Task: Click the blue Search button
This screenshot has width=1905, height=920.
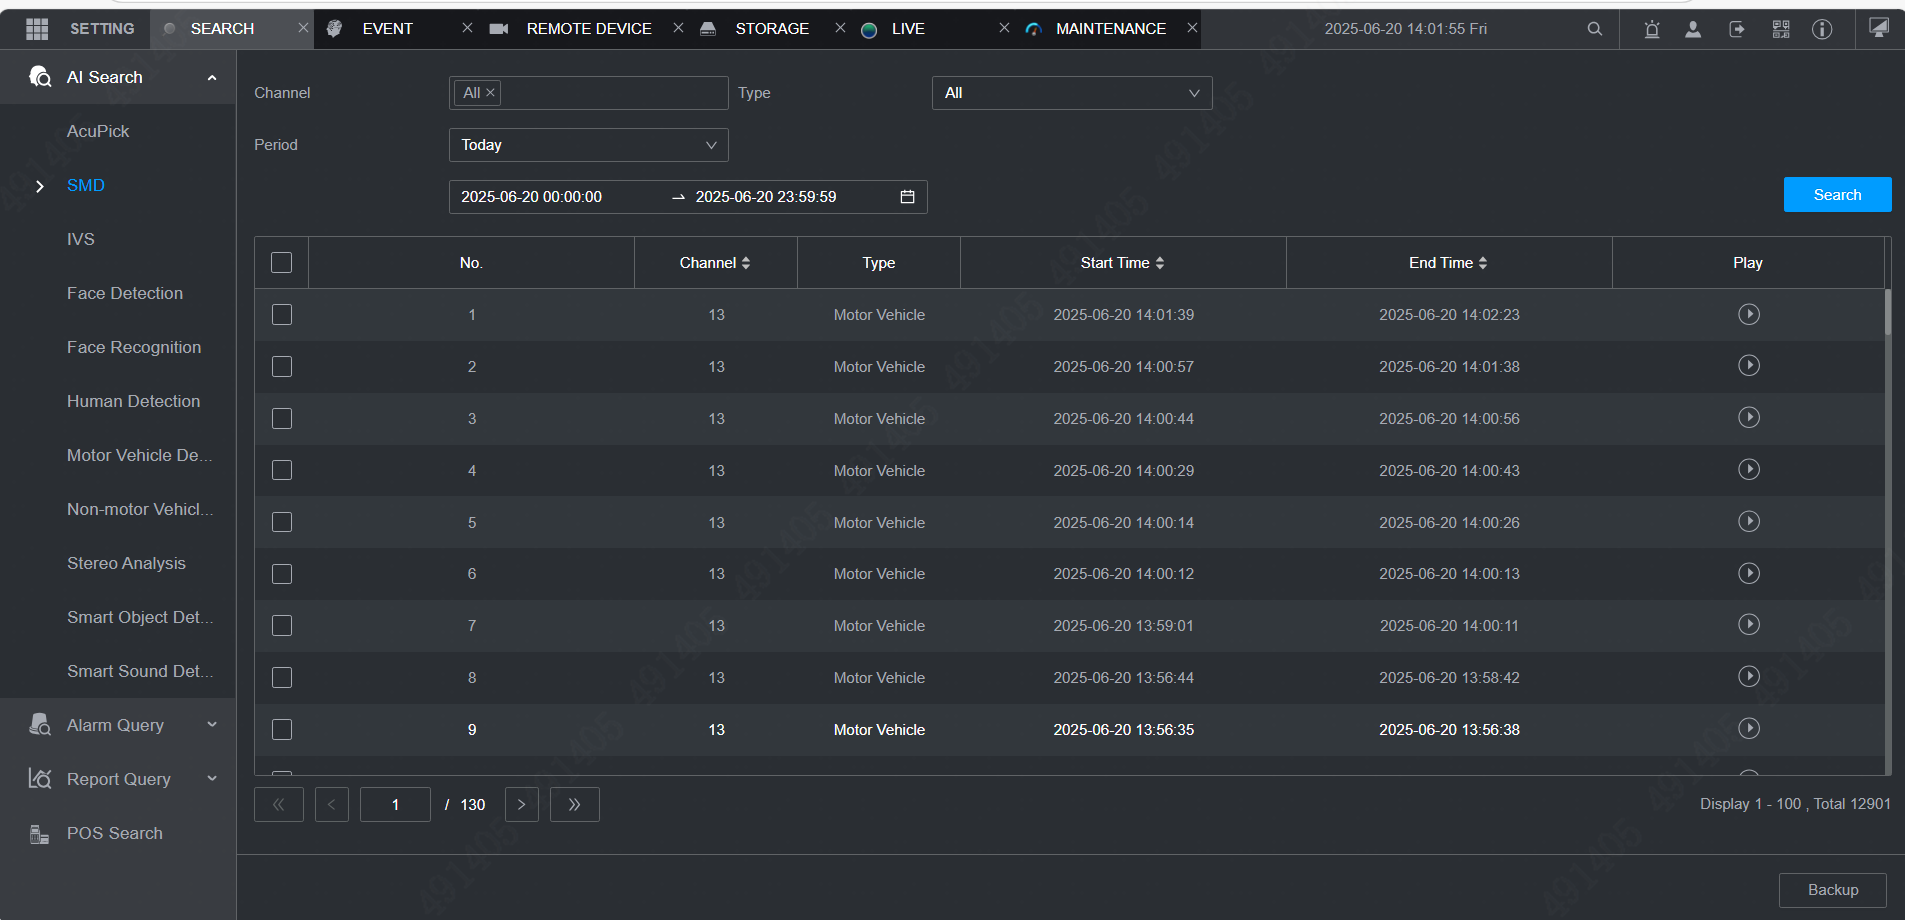Action: 1837,195
